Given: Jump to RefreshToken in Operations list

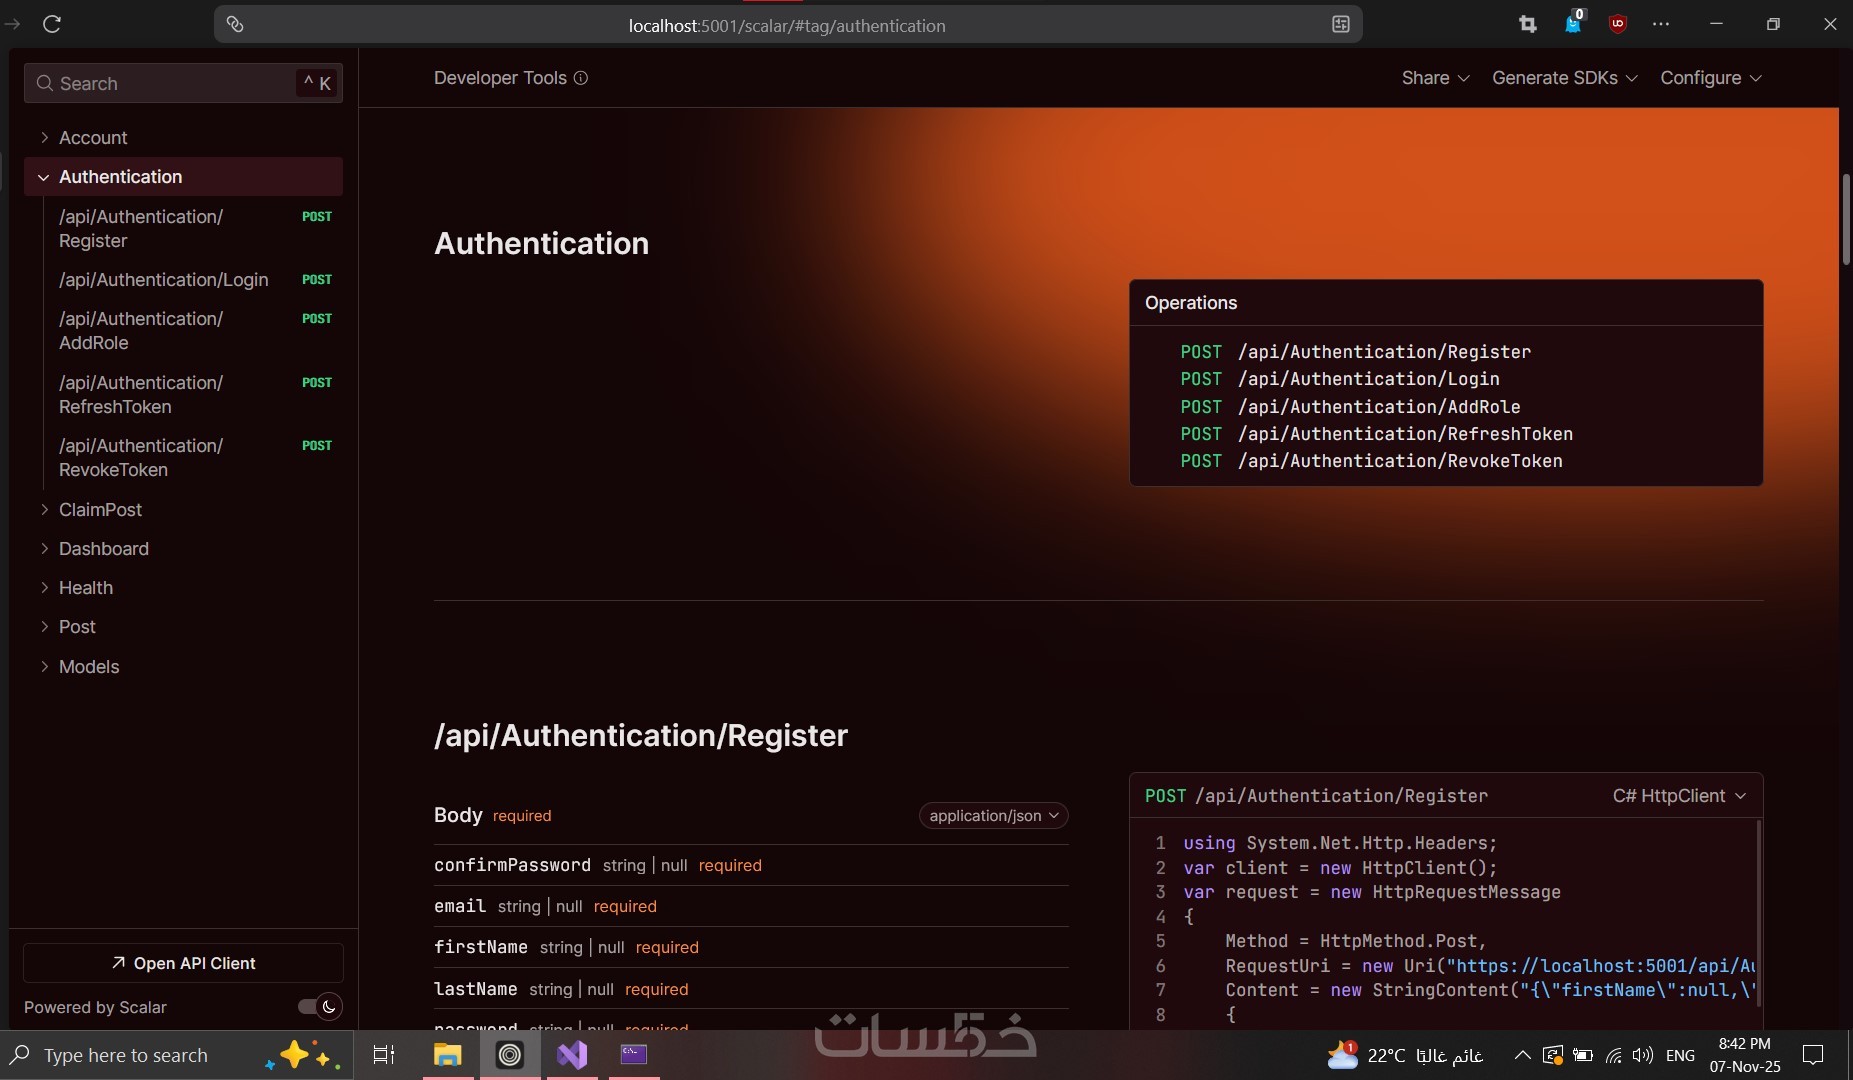Looking at the screenshot, I should coord(1376,434).
